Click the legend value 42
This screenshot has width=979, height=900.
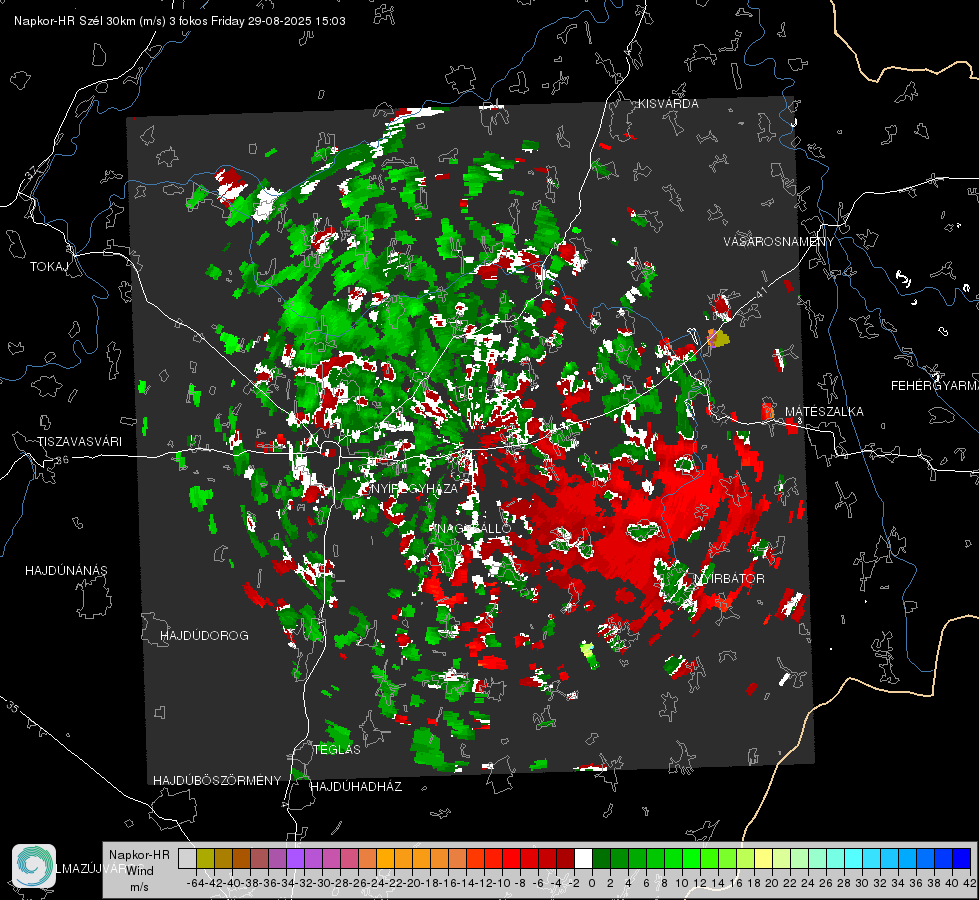point(969,883)
